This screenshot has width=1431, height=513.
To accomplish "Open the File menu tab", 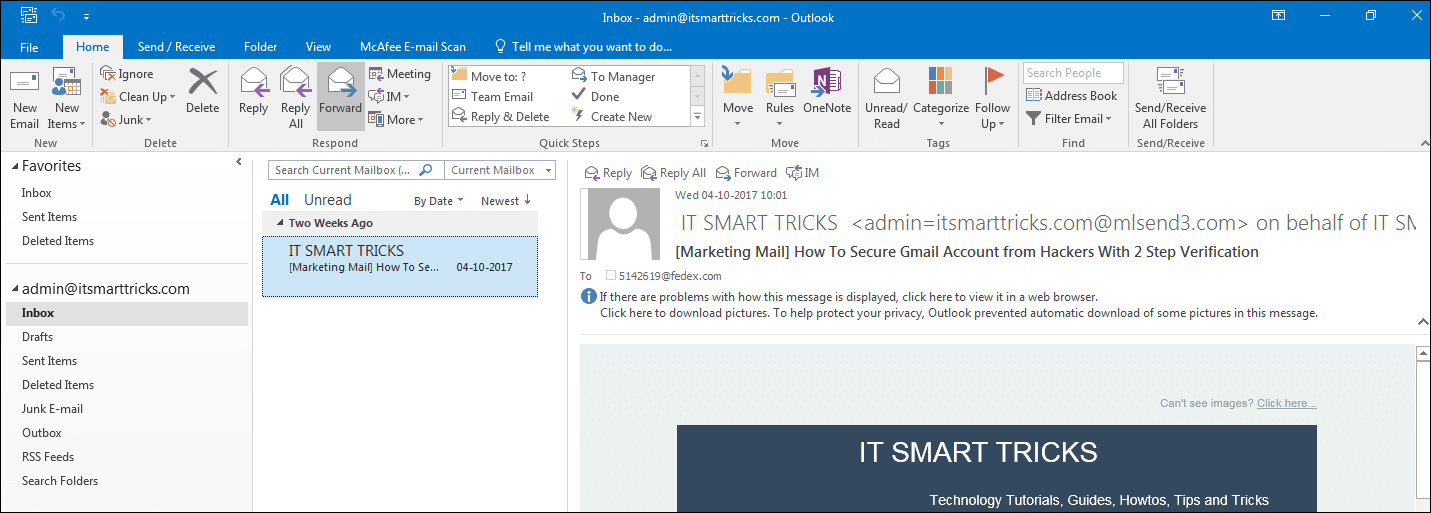I will point(29,47).
